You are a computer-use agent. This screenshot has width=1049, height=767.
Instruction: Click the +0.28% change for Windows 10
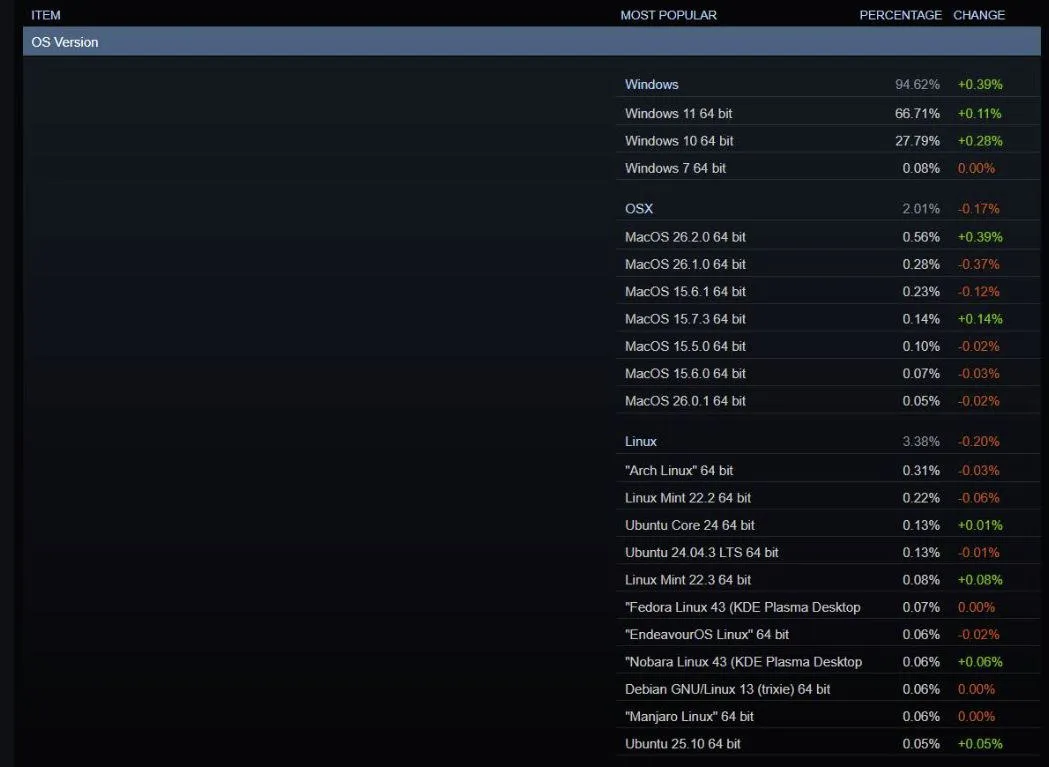point(980,141)
